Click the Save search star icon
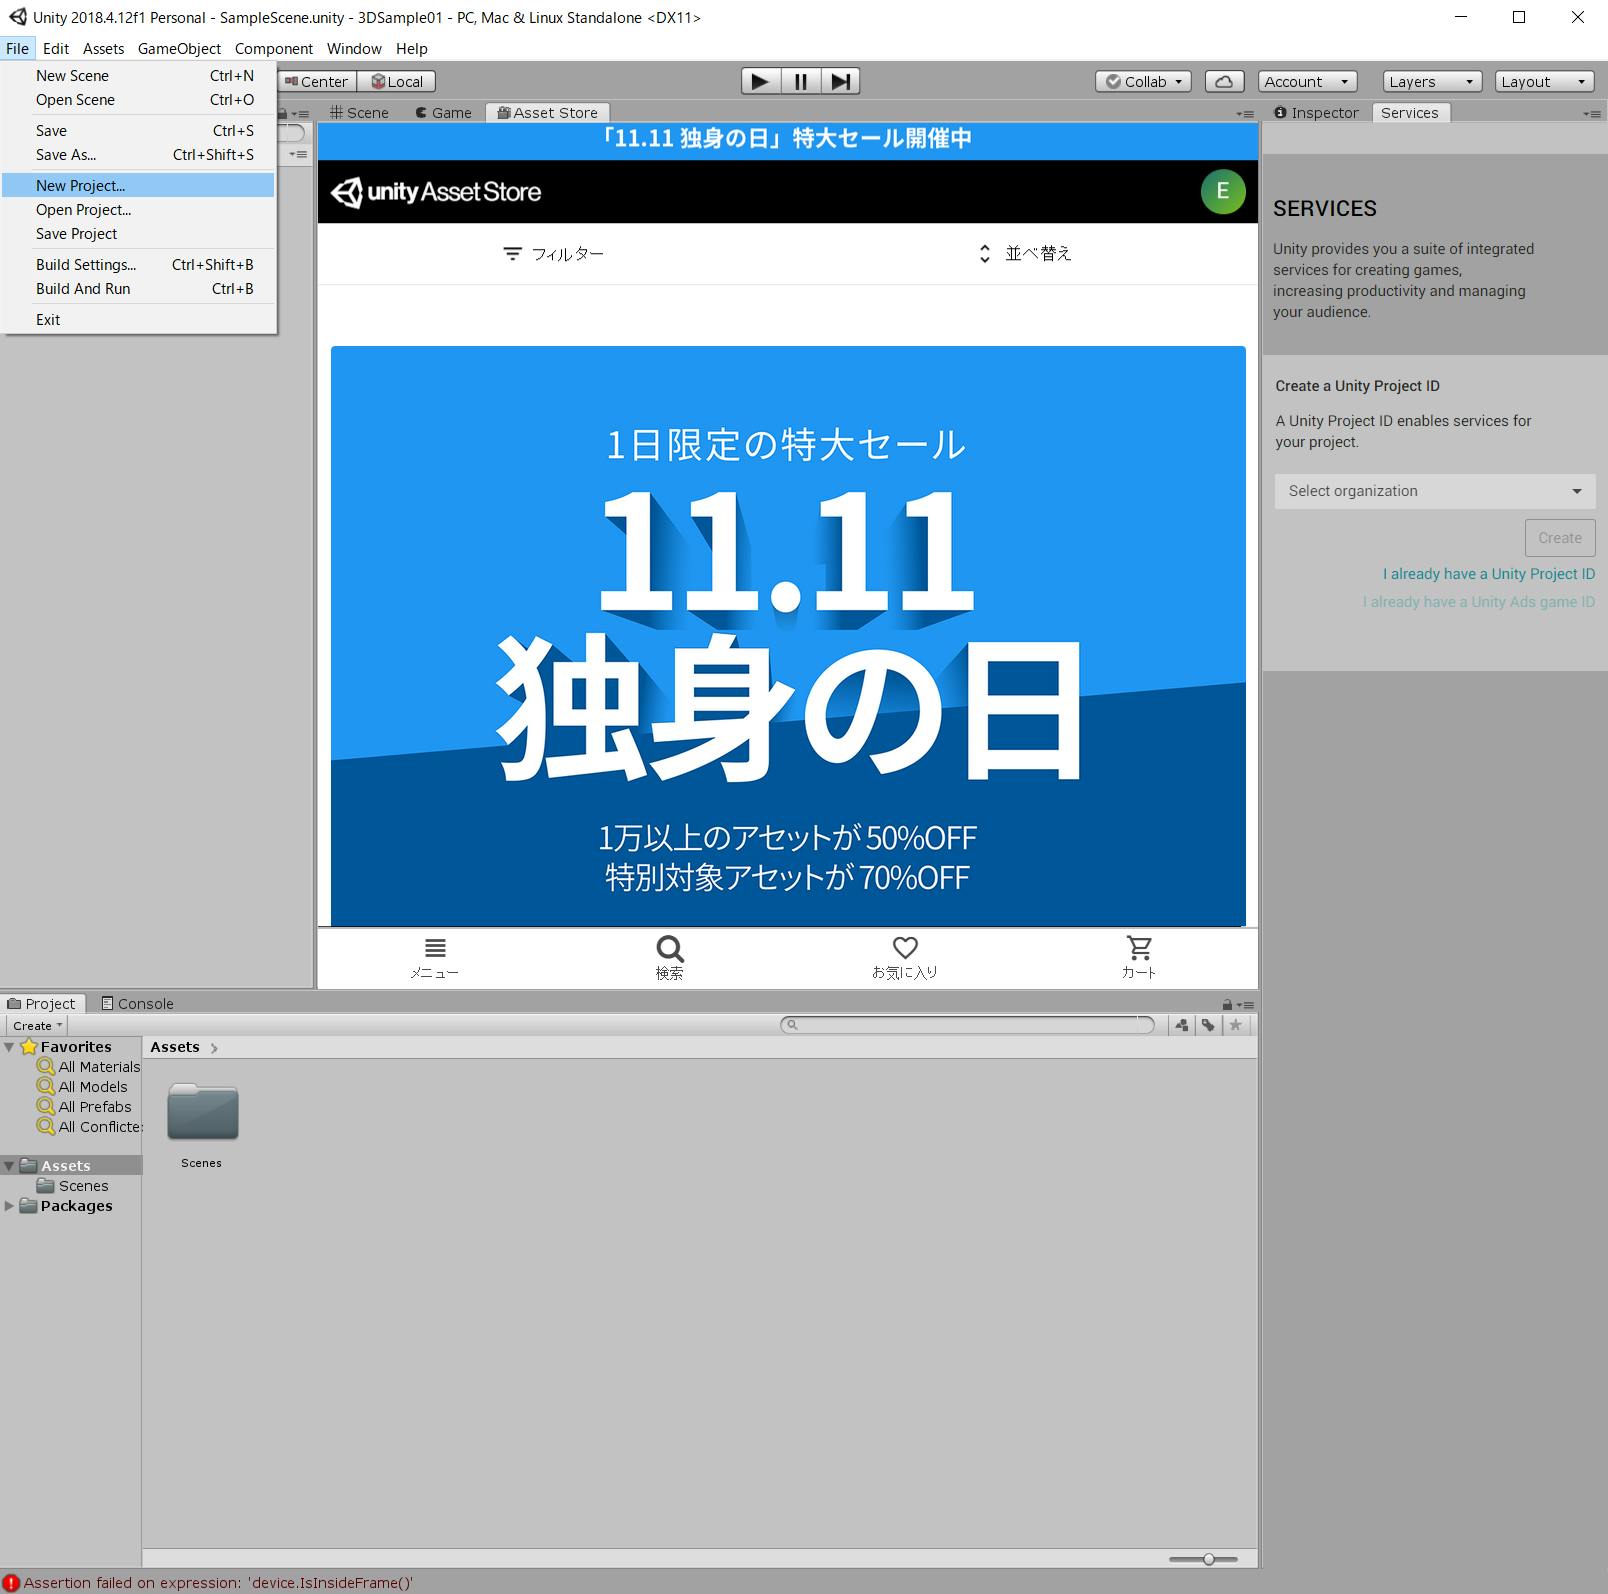Viewport: 1608px width, 1594px height. coord(1236,1025)
